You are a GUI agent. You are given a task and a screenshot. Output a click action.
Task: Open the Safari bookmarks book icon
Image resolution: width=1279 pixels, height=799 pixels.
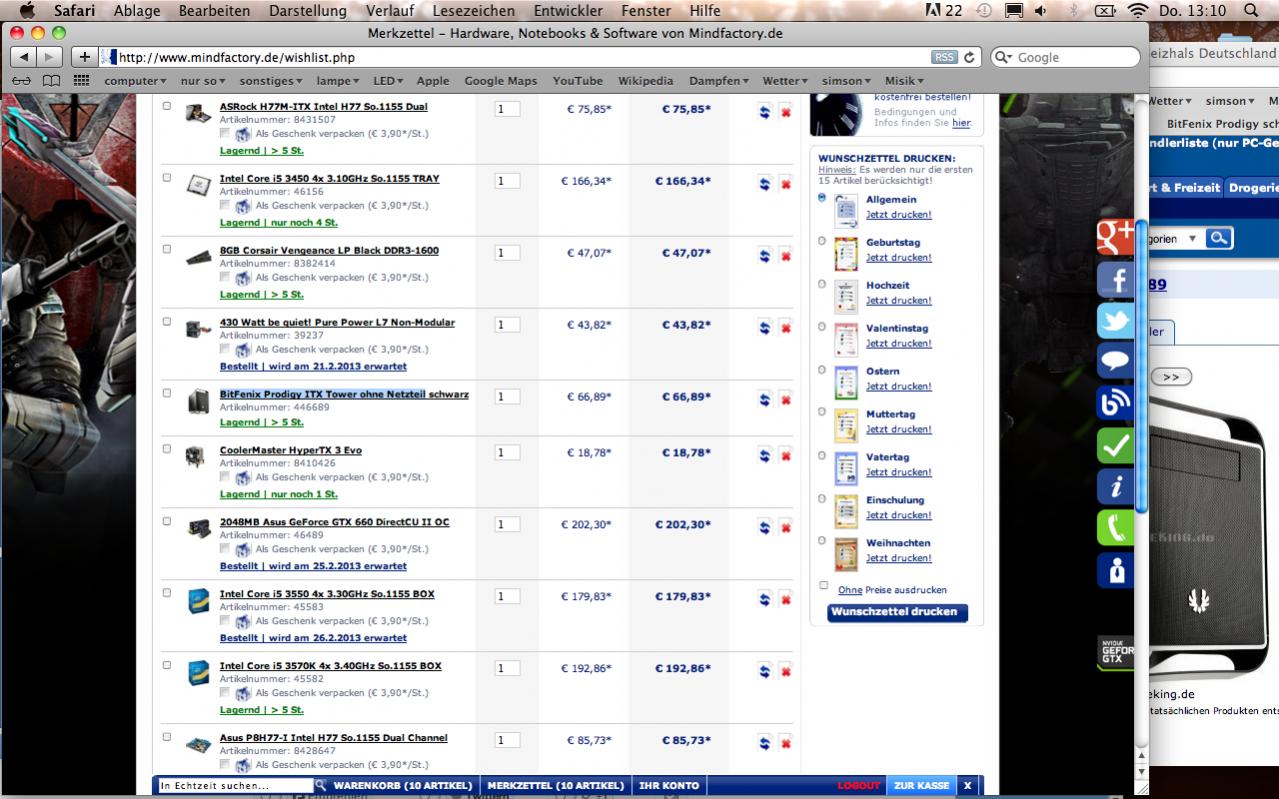click(x=52, y=81)
